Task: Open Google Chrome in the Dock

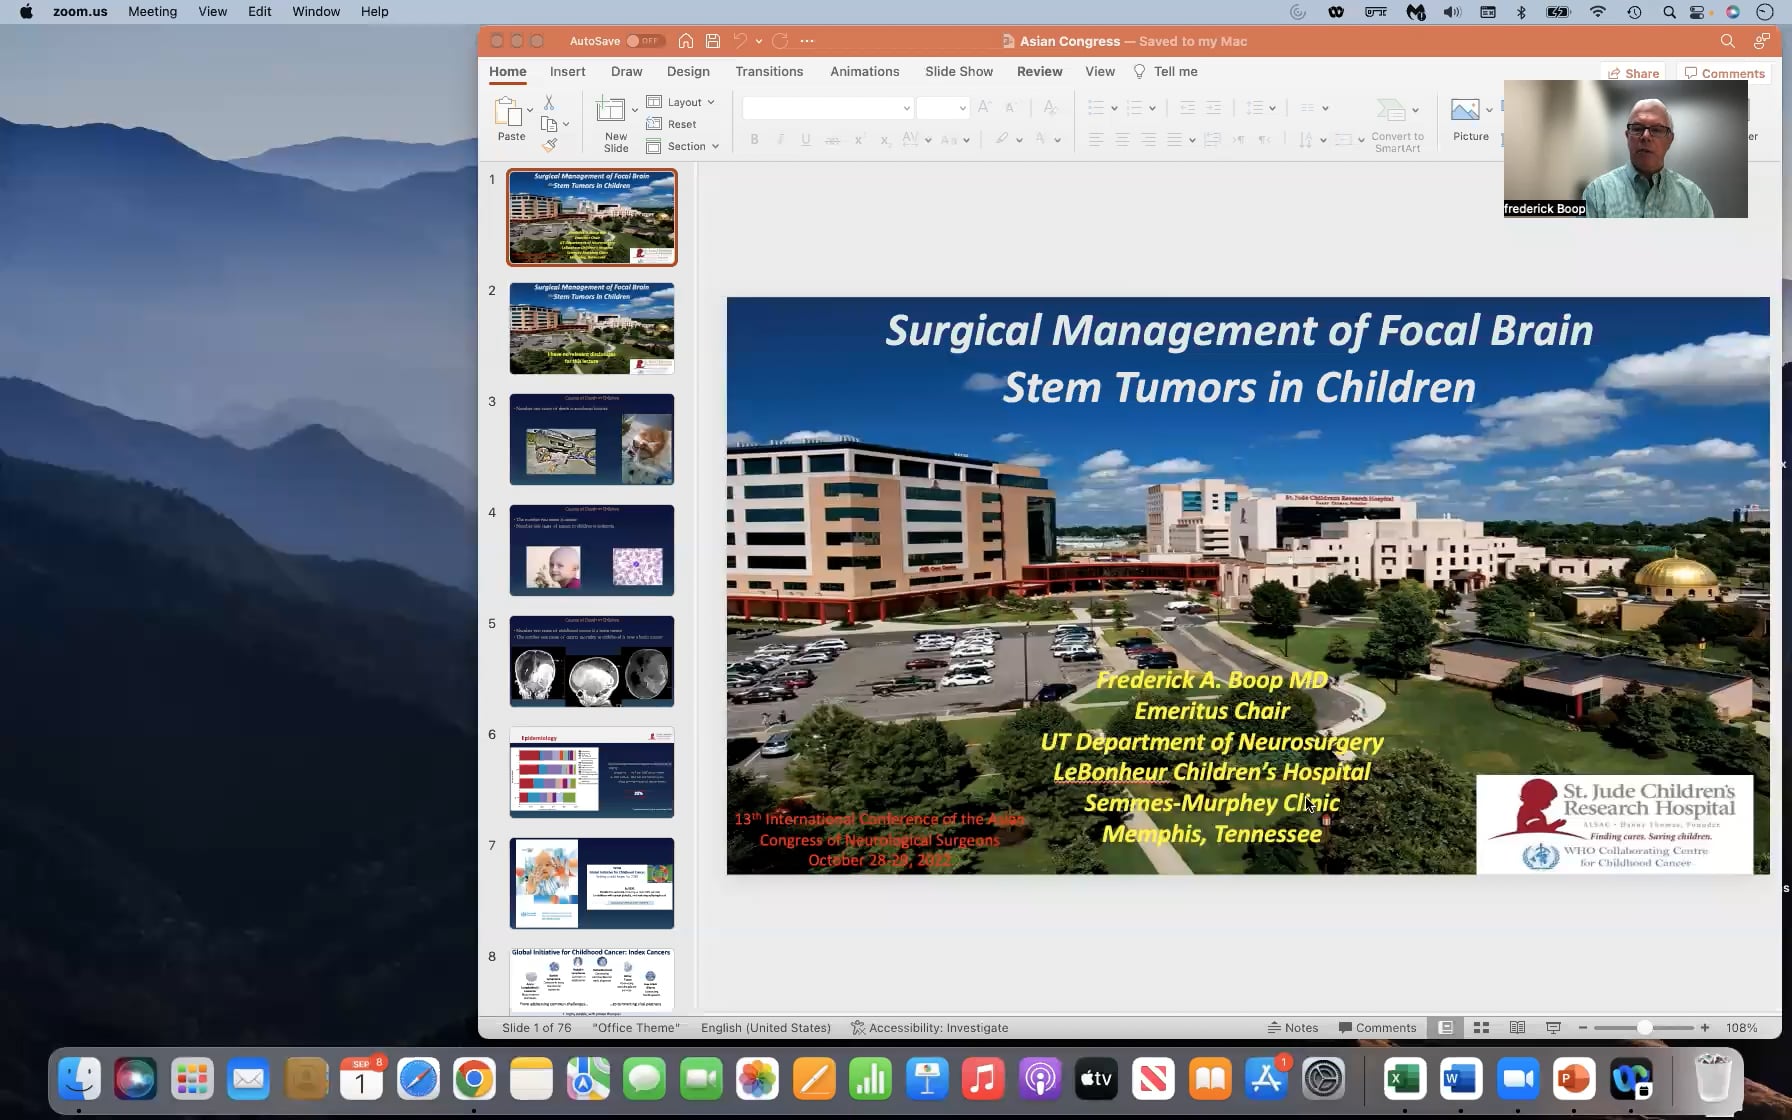Action: coord(474,1079)
